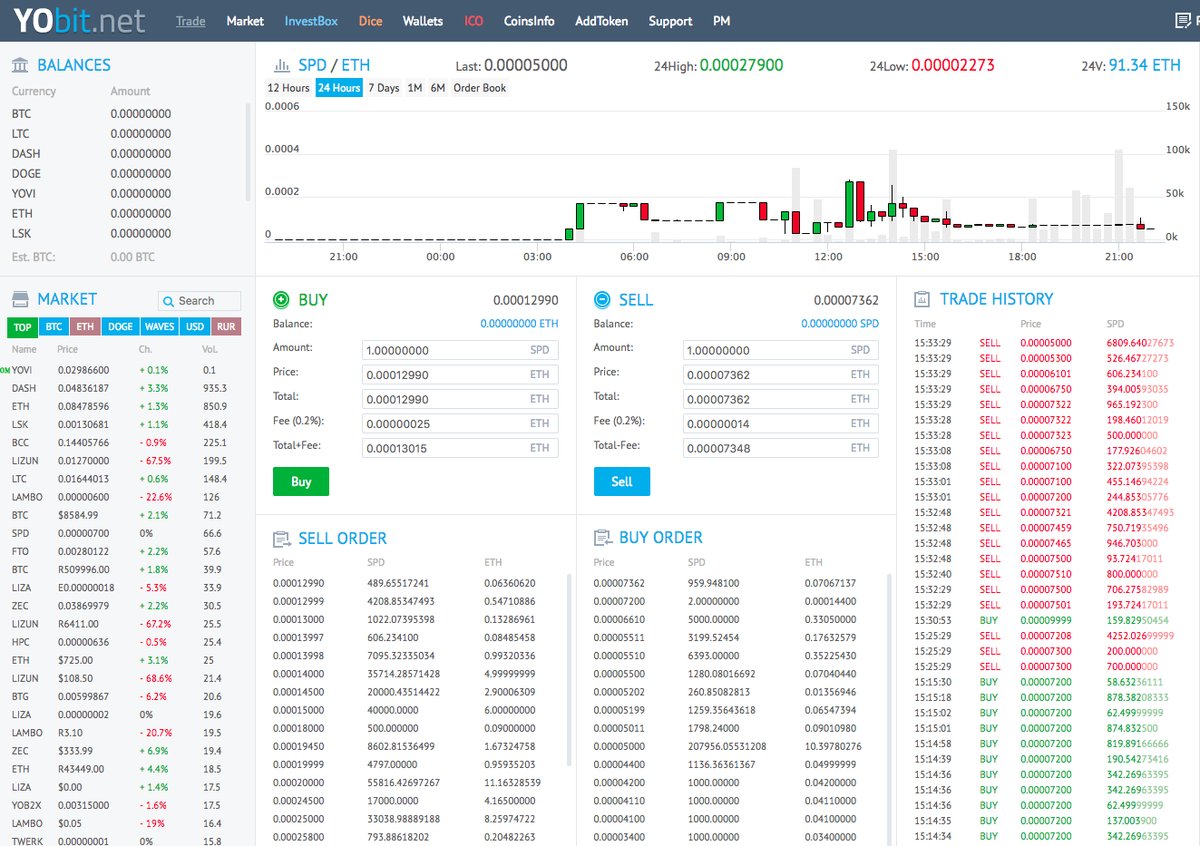Select the LSK row in Market list
1200x846 pixels.
125,424
